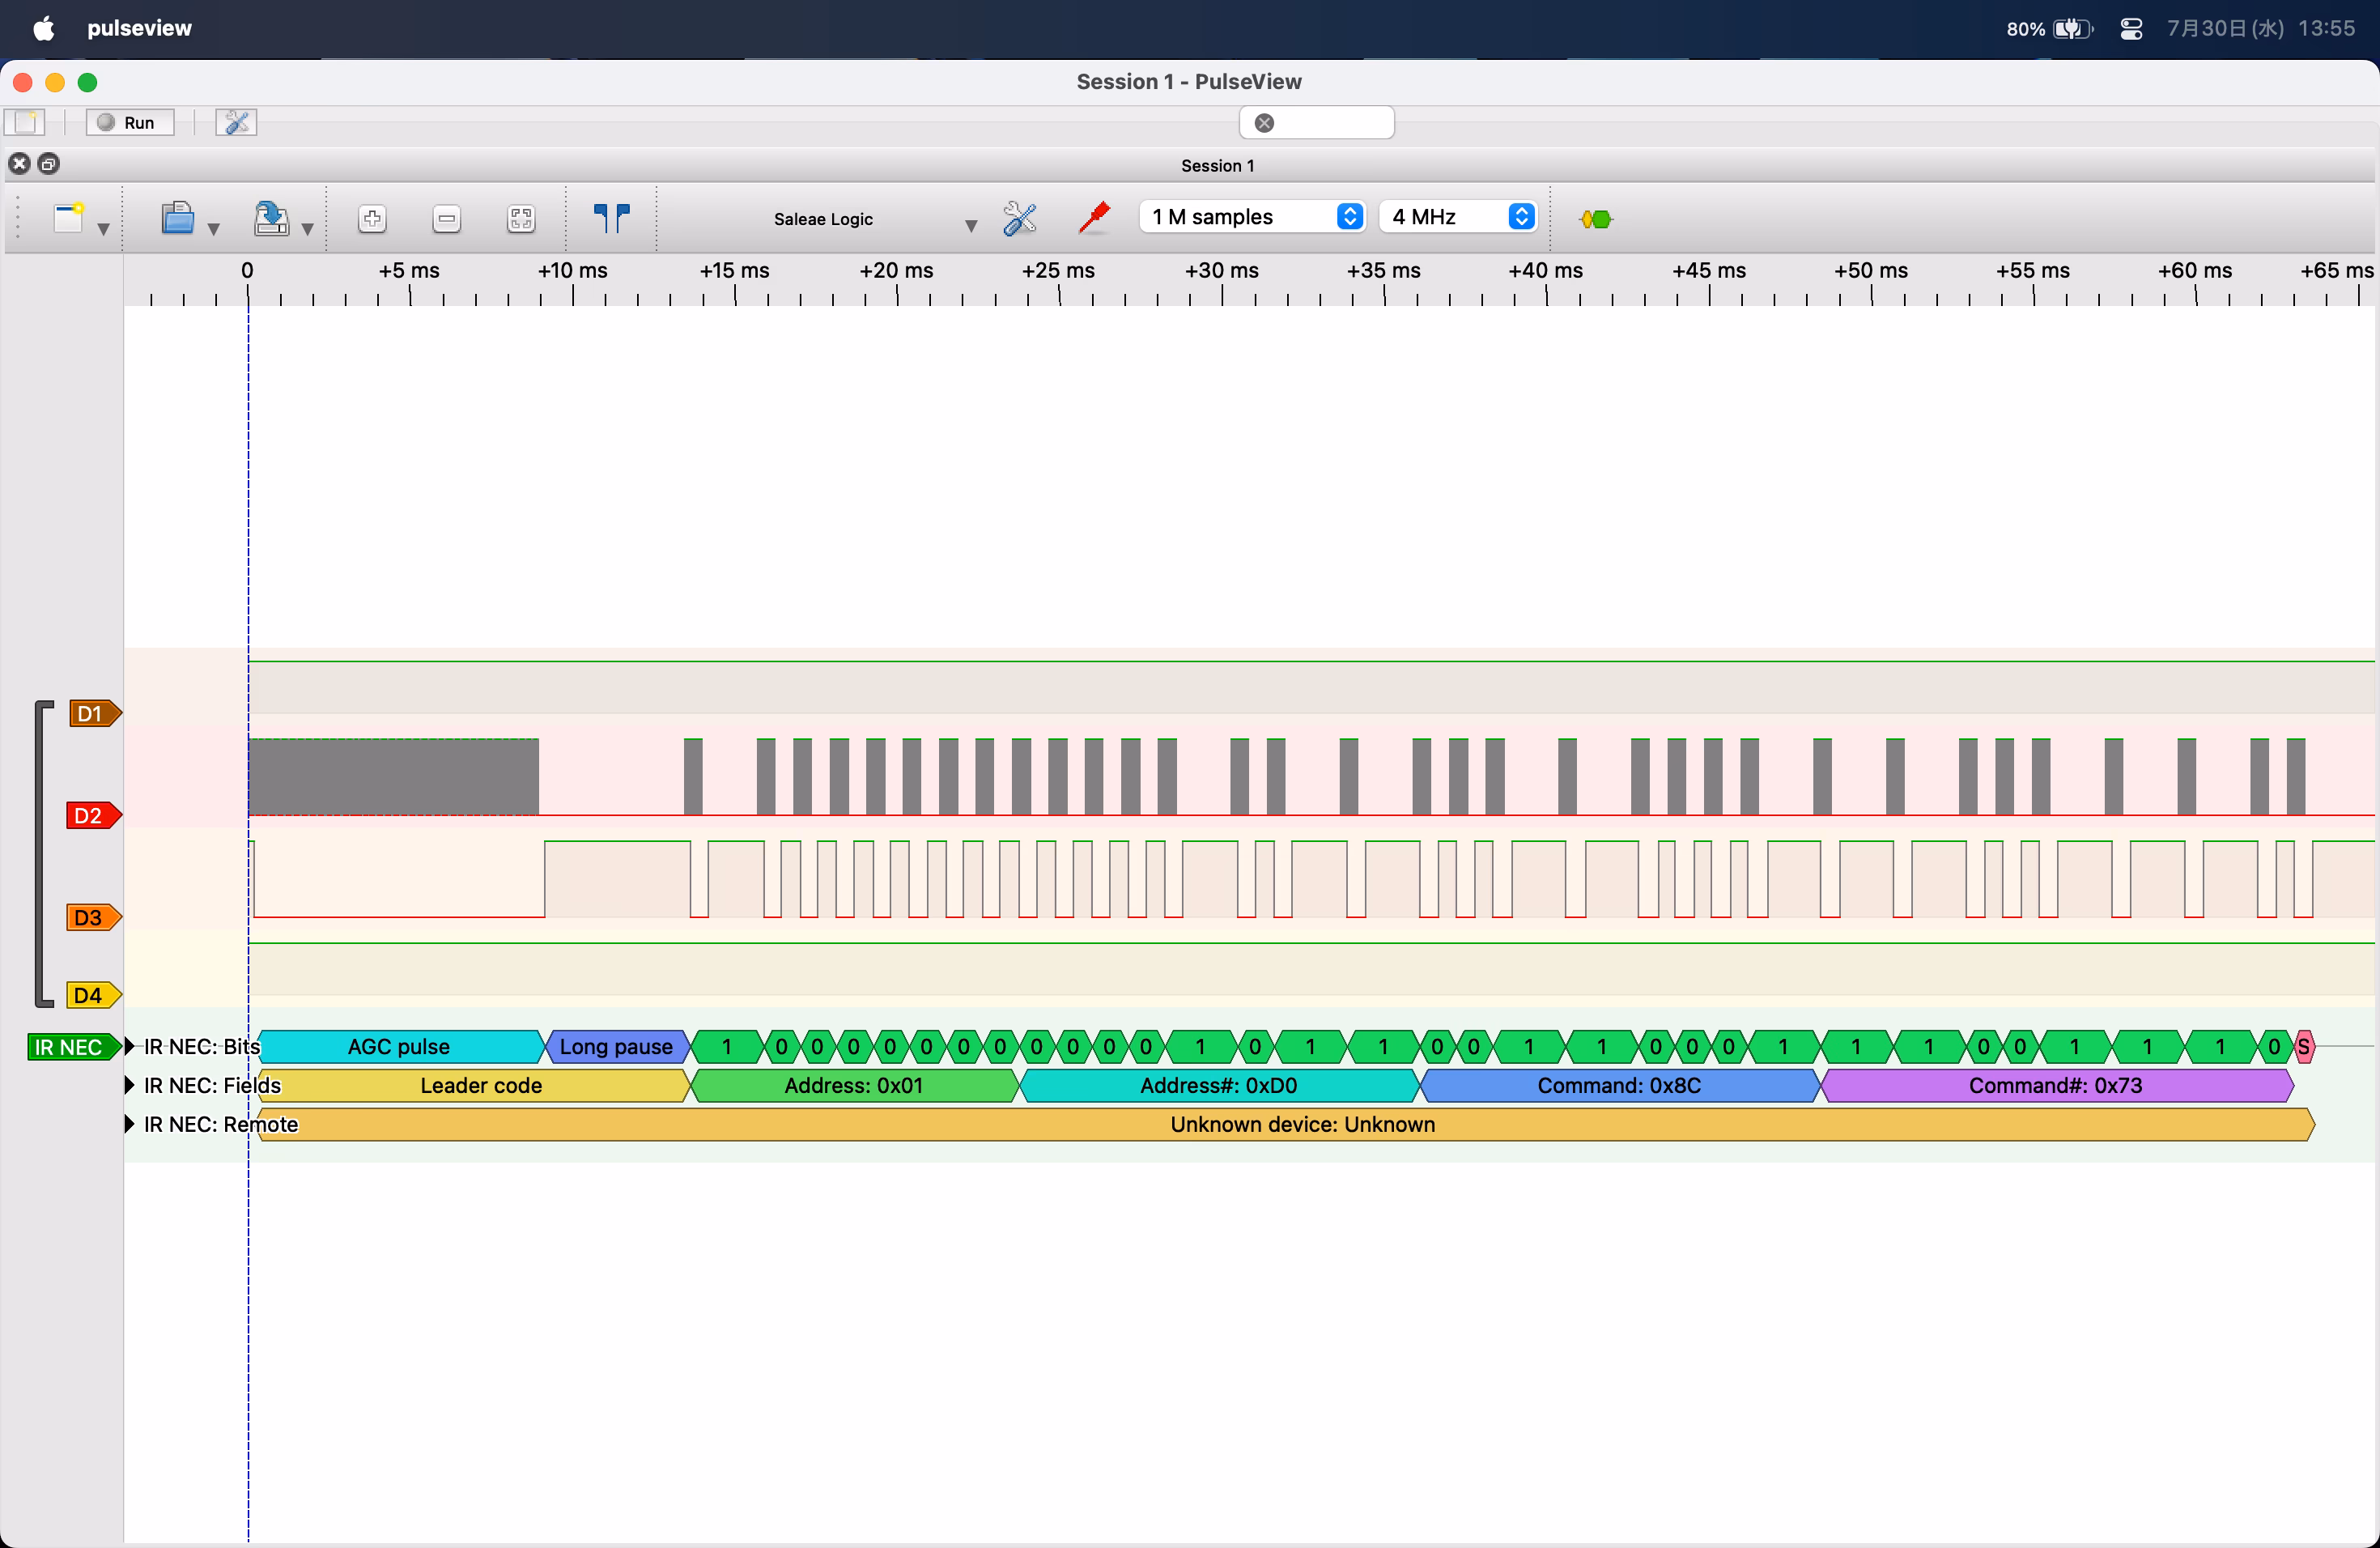Click the open file folder icon
The image size is (2380, 1548).
coord(178,217)
